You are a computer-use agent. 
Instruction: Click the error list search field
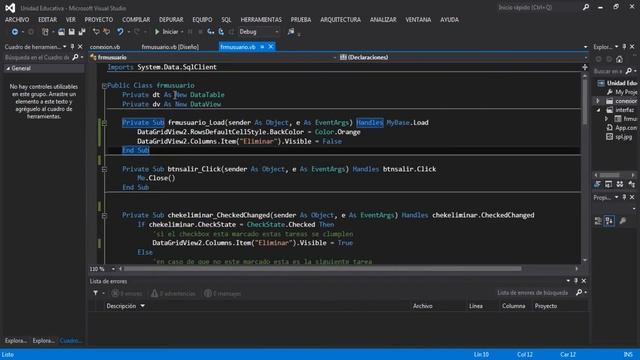click(535, 293)
